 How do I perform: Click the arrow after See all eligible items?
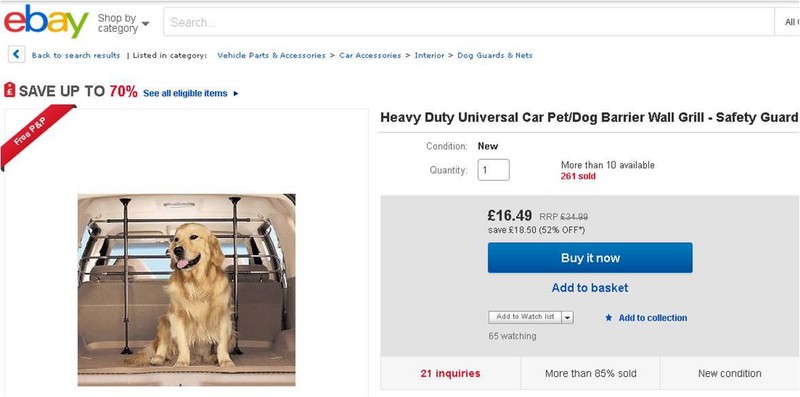tap(236, 93)
